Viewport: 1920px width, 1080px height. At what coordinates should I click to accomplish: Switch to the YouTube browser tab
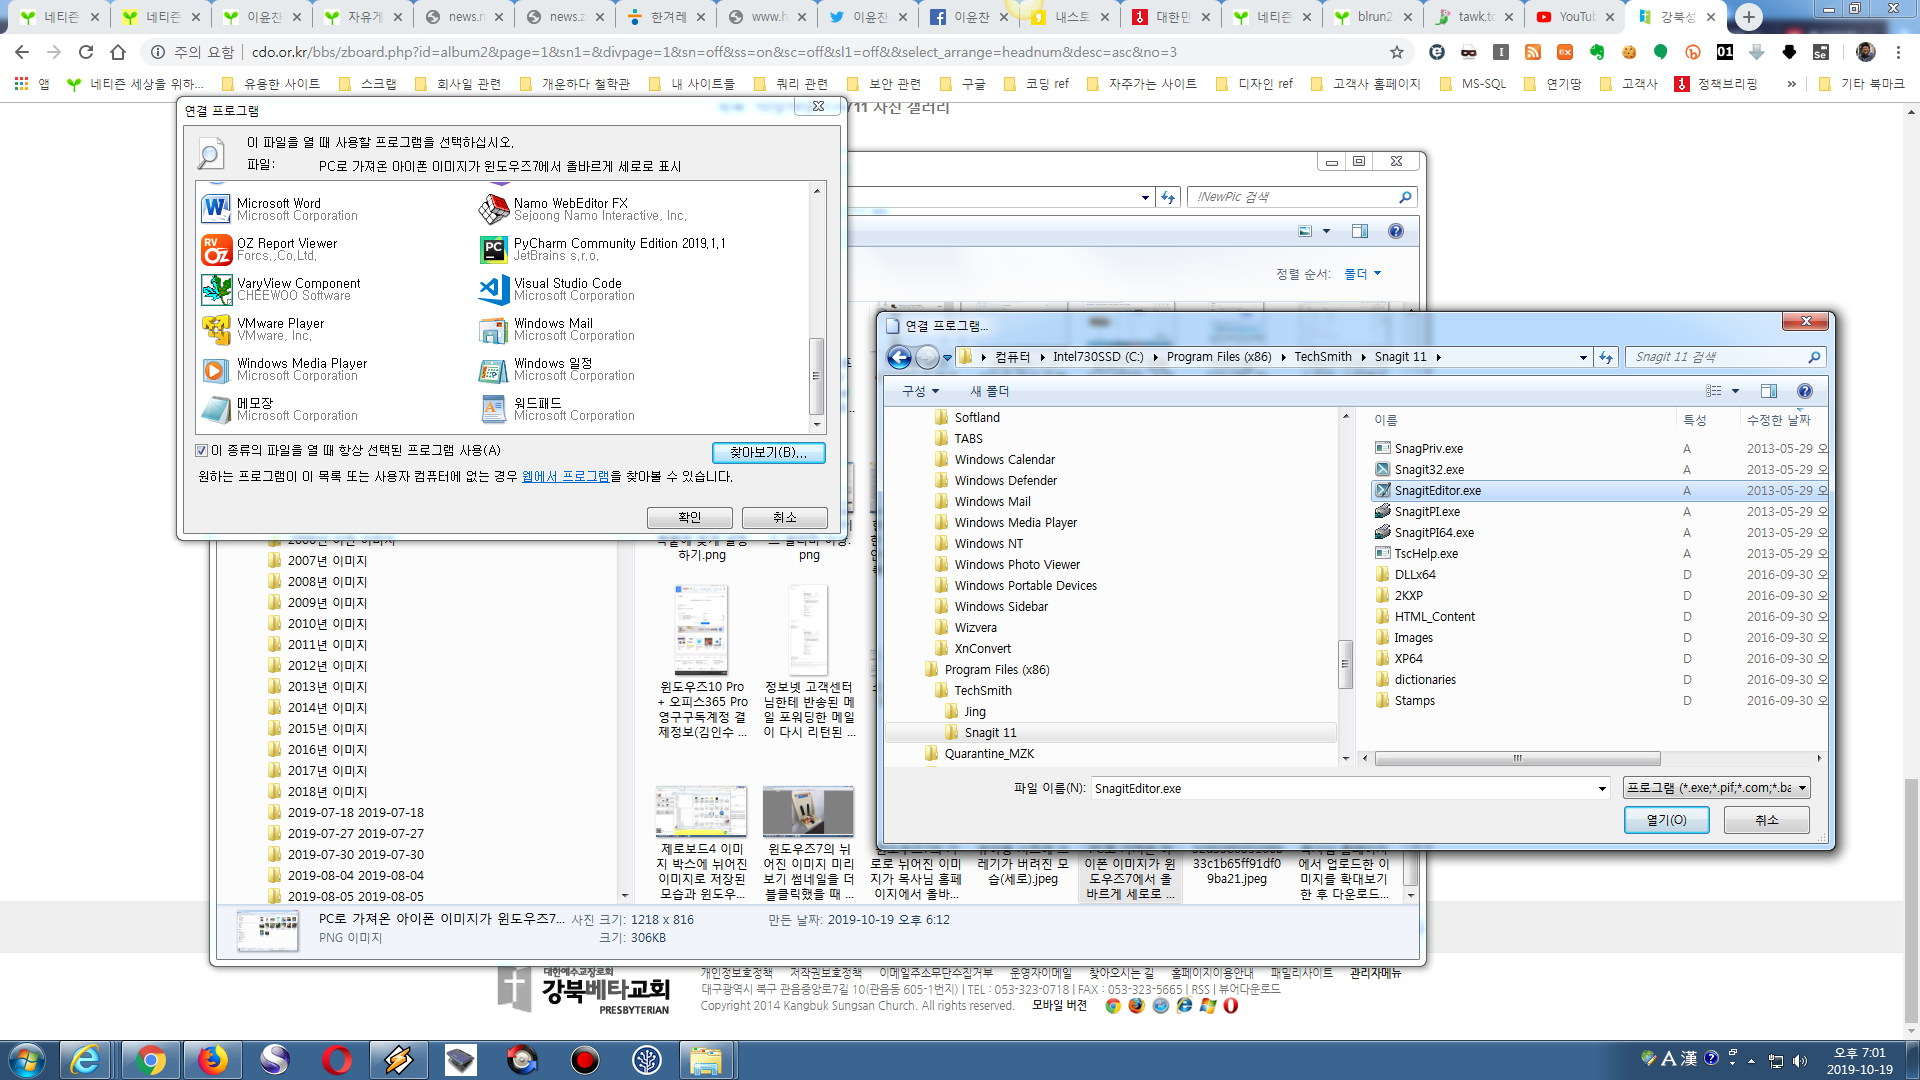pos(1577,16)
